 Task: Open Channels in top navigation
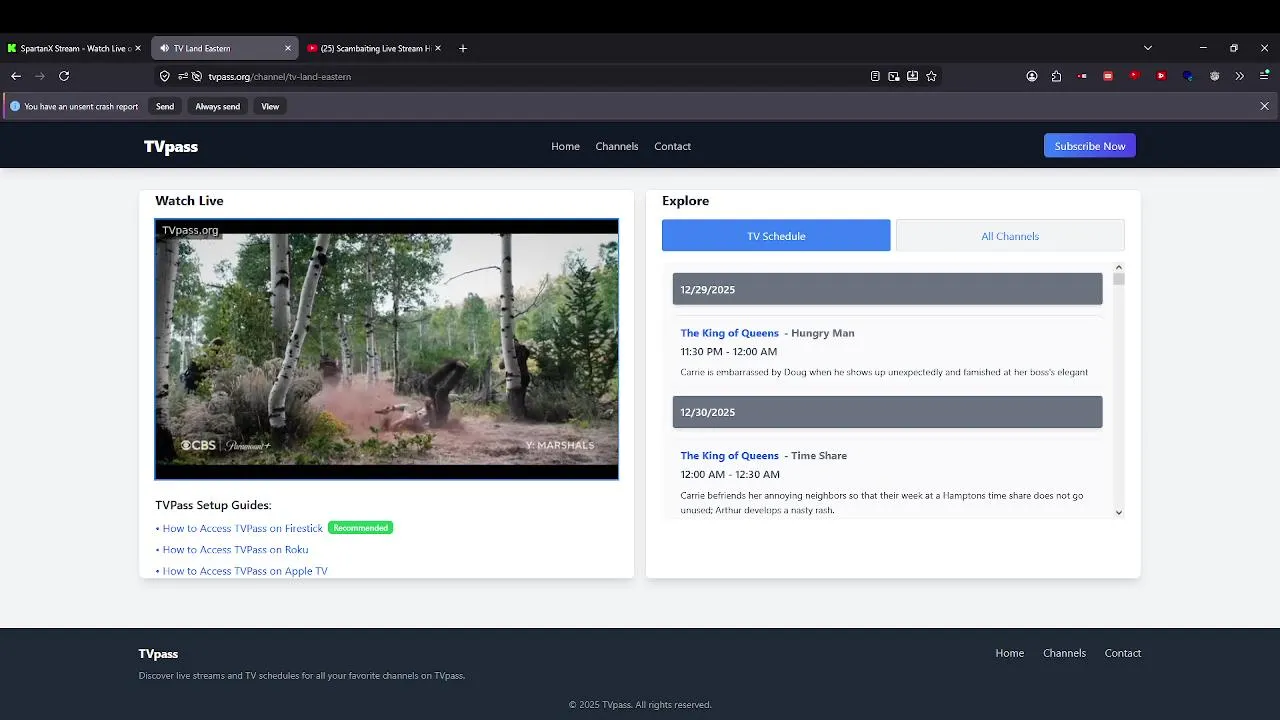click(617, 146)
